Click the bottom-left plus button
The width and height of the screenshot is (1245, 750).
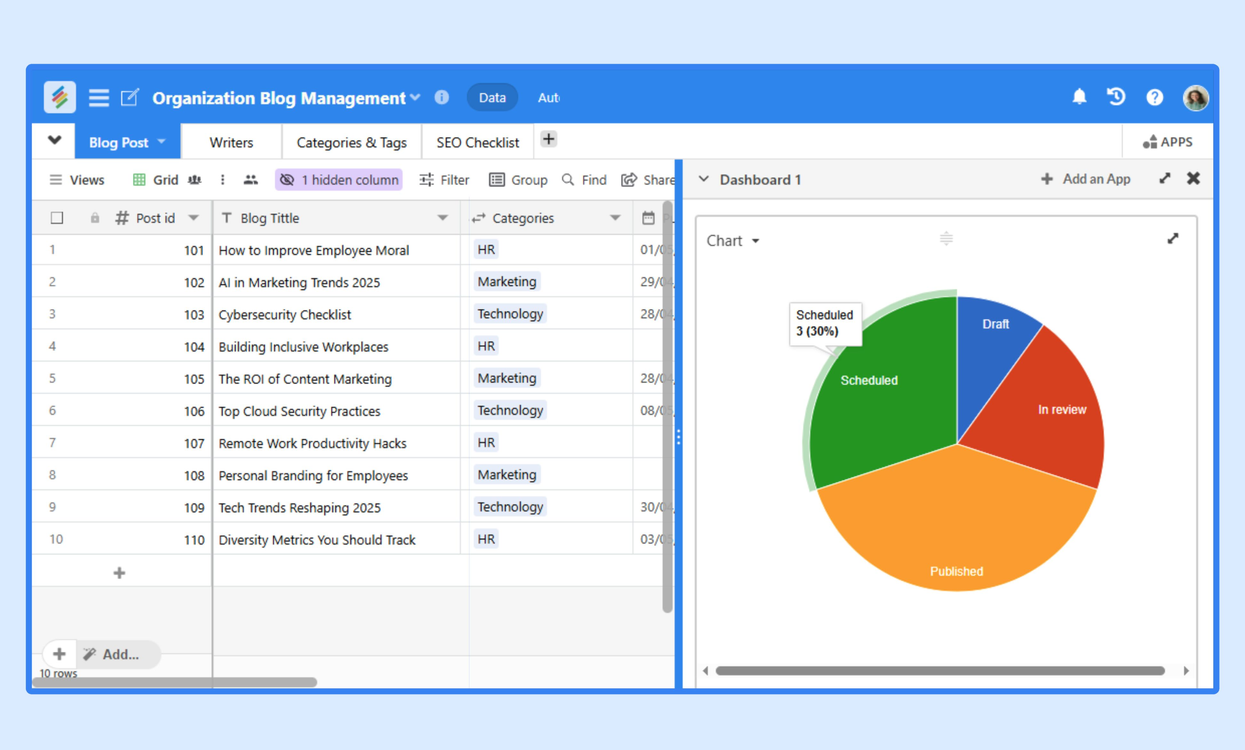tap(59, 654)
